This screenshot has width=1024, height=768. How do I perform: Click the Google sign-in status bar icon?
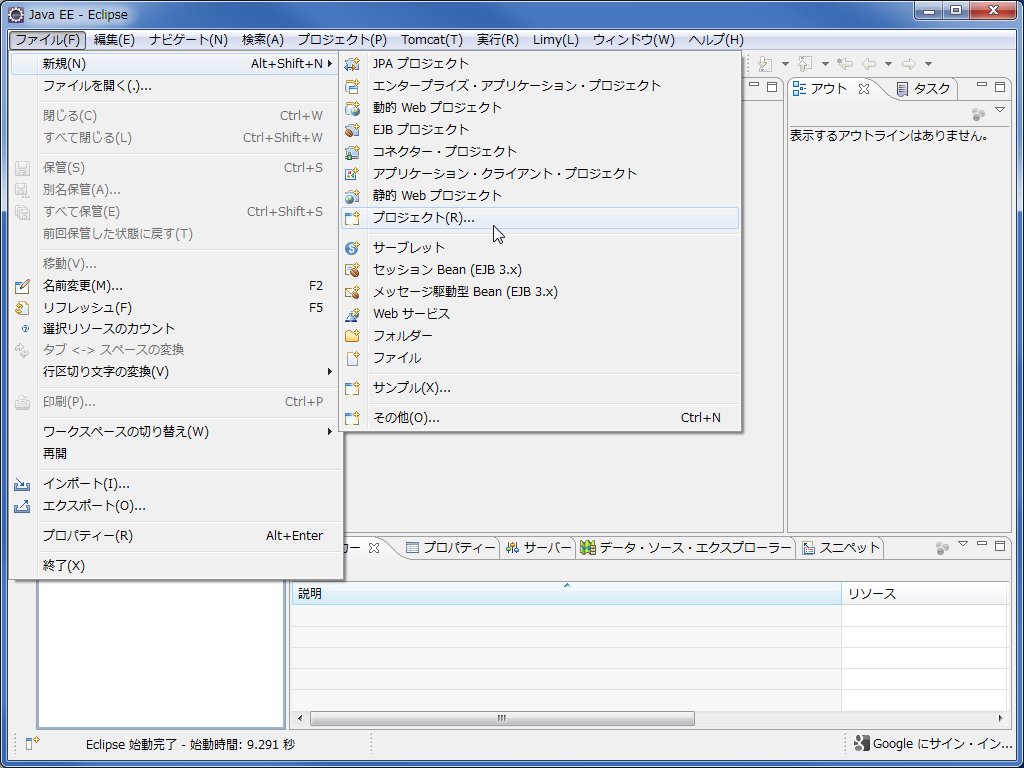coord(862,743)
